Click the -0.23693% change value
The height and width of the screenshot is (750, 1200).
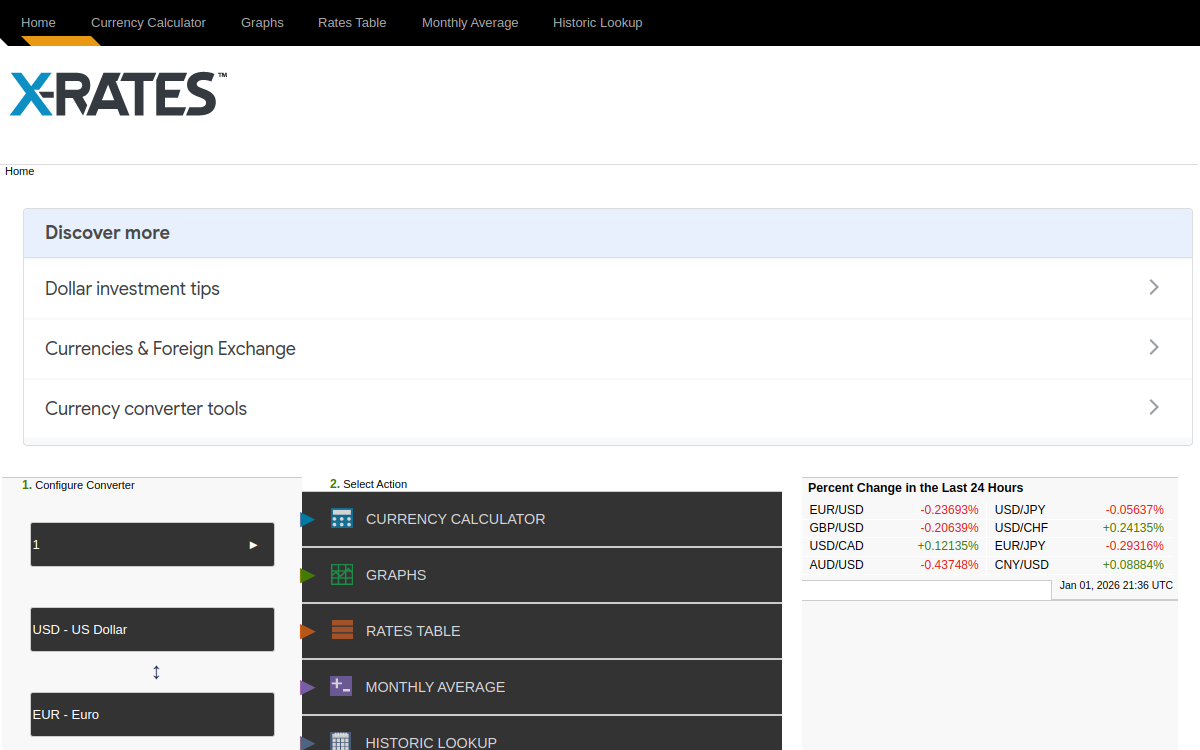pos(949,510)
